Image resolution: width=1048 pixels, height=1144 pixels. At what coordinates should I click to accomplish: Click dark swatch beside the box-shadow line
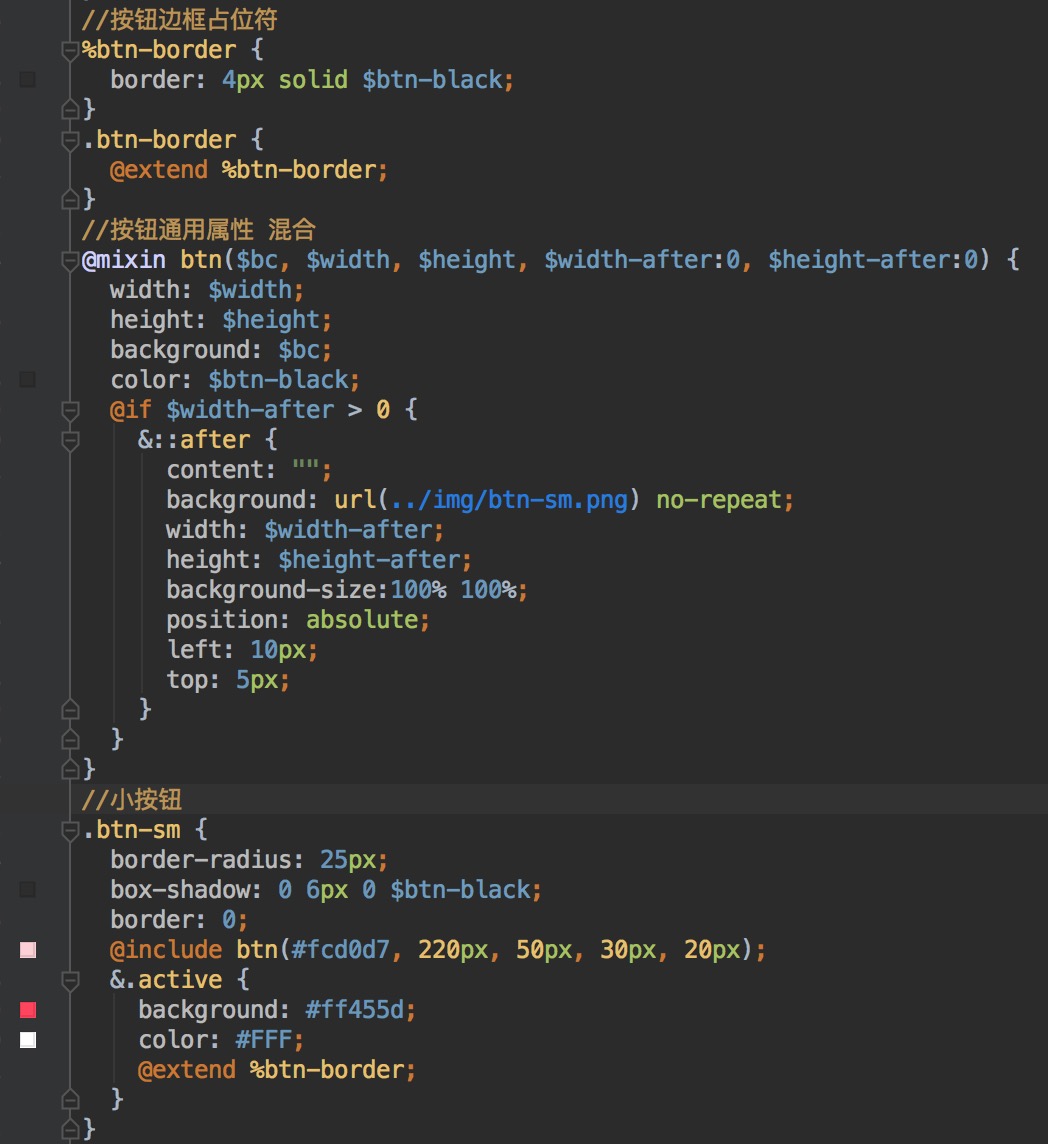point(28,889)
